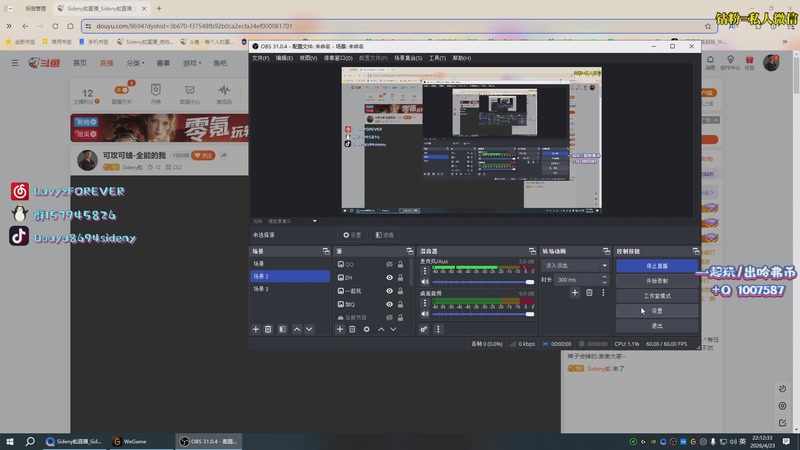This screenshot has height=450, width=800.
Task: Mute 桌面音频 speaker icon
Action: [424, 314]
